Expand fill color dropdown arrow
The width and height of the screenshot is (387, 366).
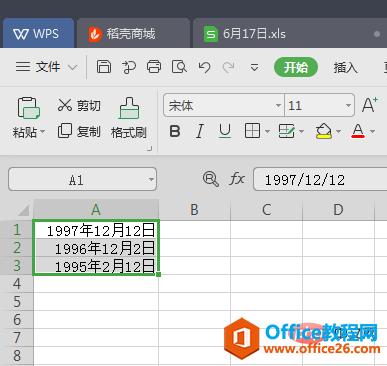338,131
